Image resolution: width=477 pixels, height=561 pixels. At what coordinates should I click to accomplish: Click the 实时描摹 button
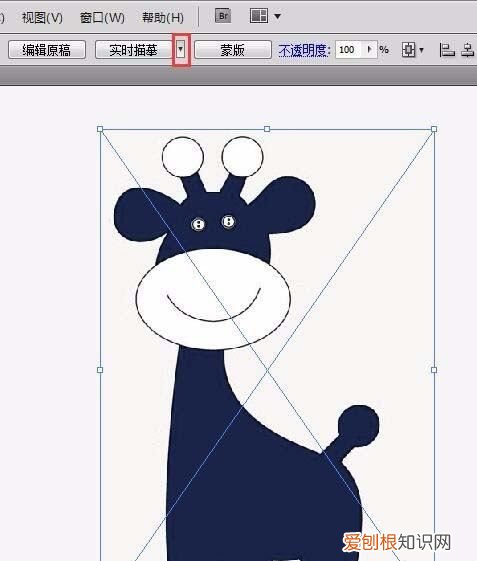pos(133,50)
